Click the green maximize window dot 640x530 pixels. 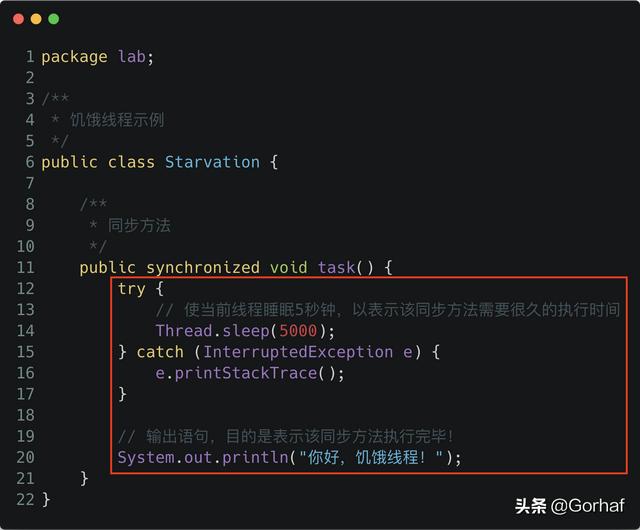pos(53,19)
